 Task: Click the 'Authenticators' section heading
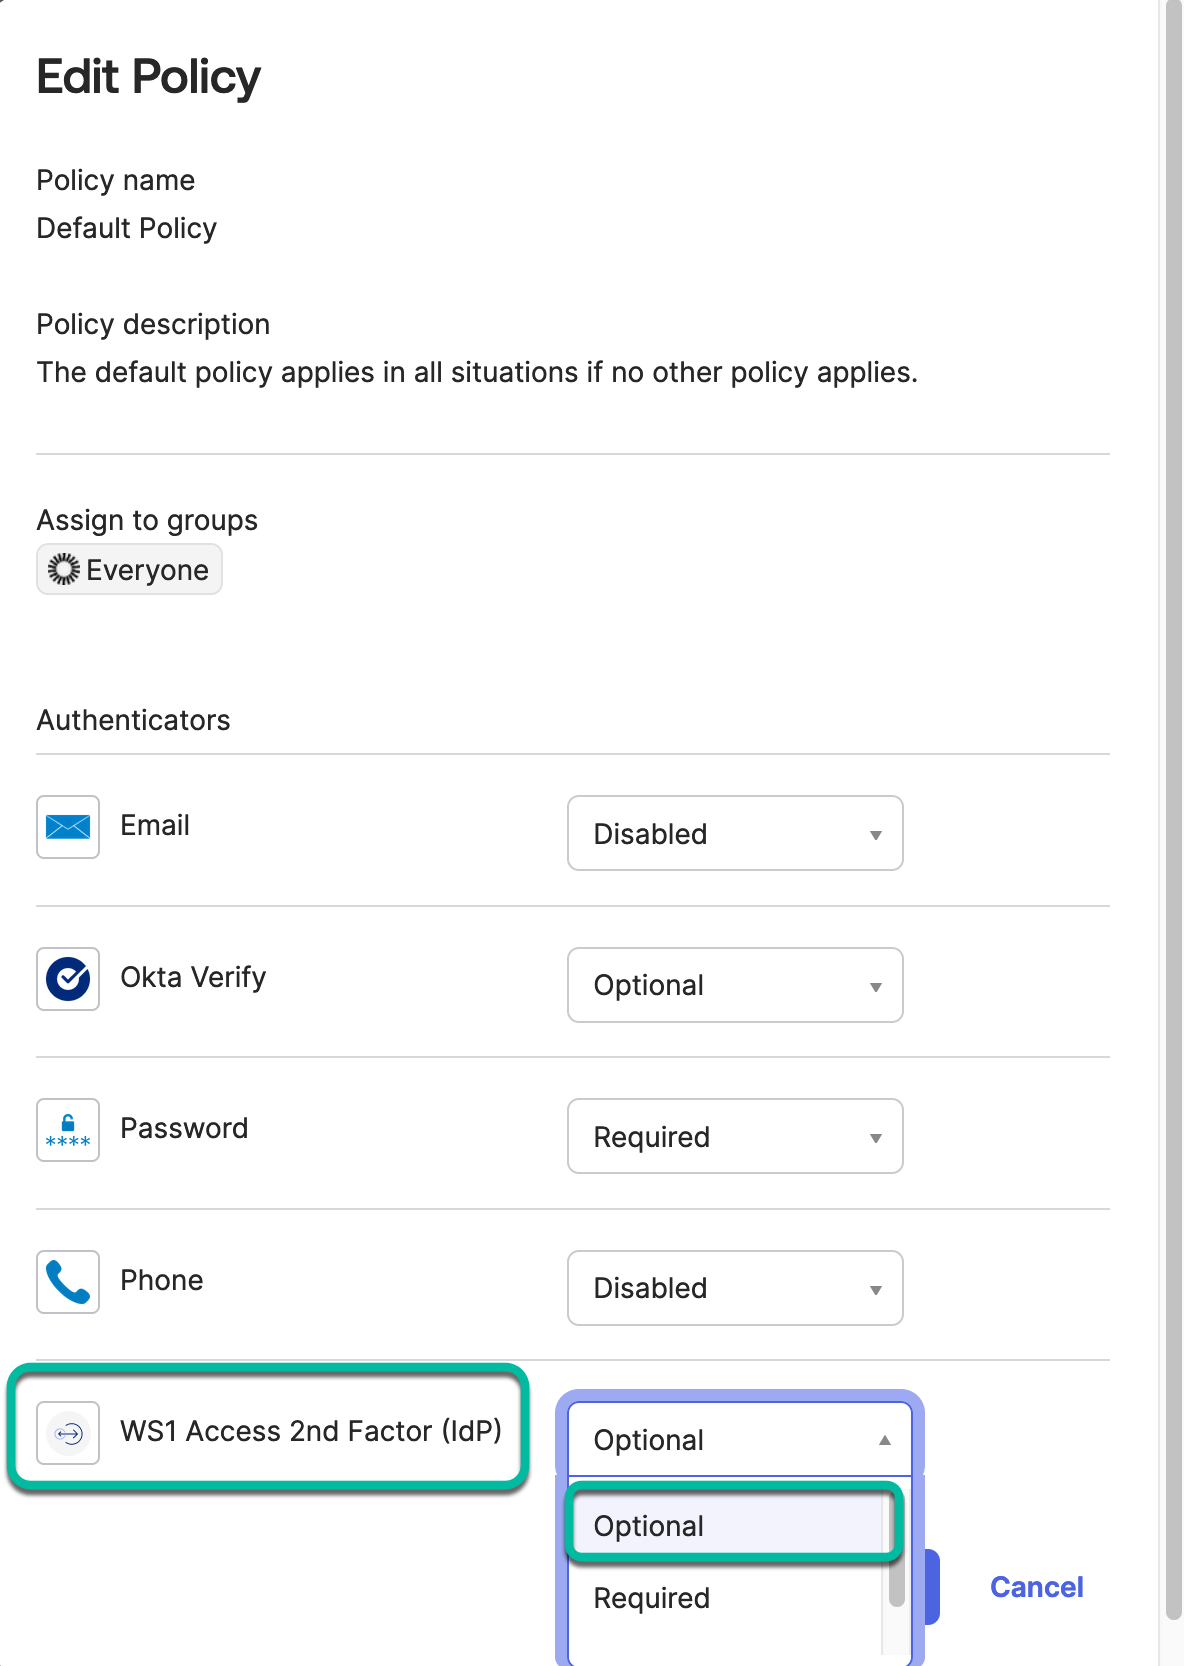click(x=133, y=720)
